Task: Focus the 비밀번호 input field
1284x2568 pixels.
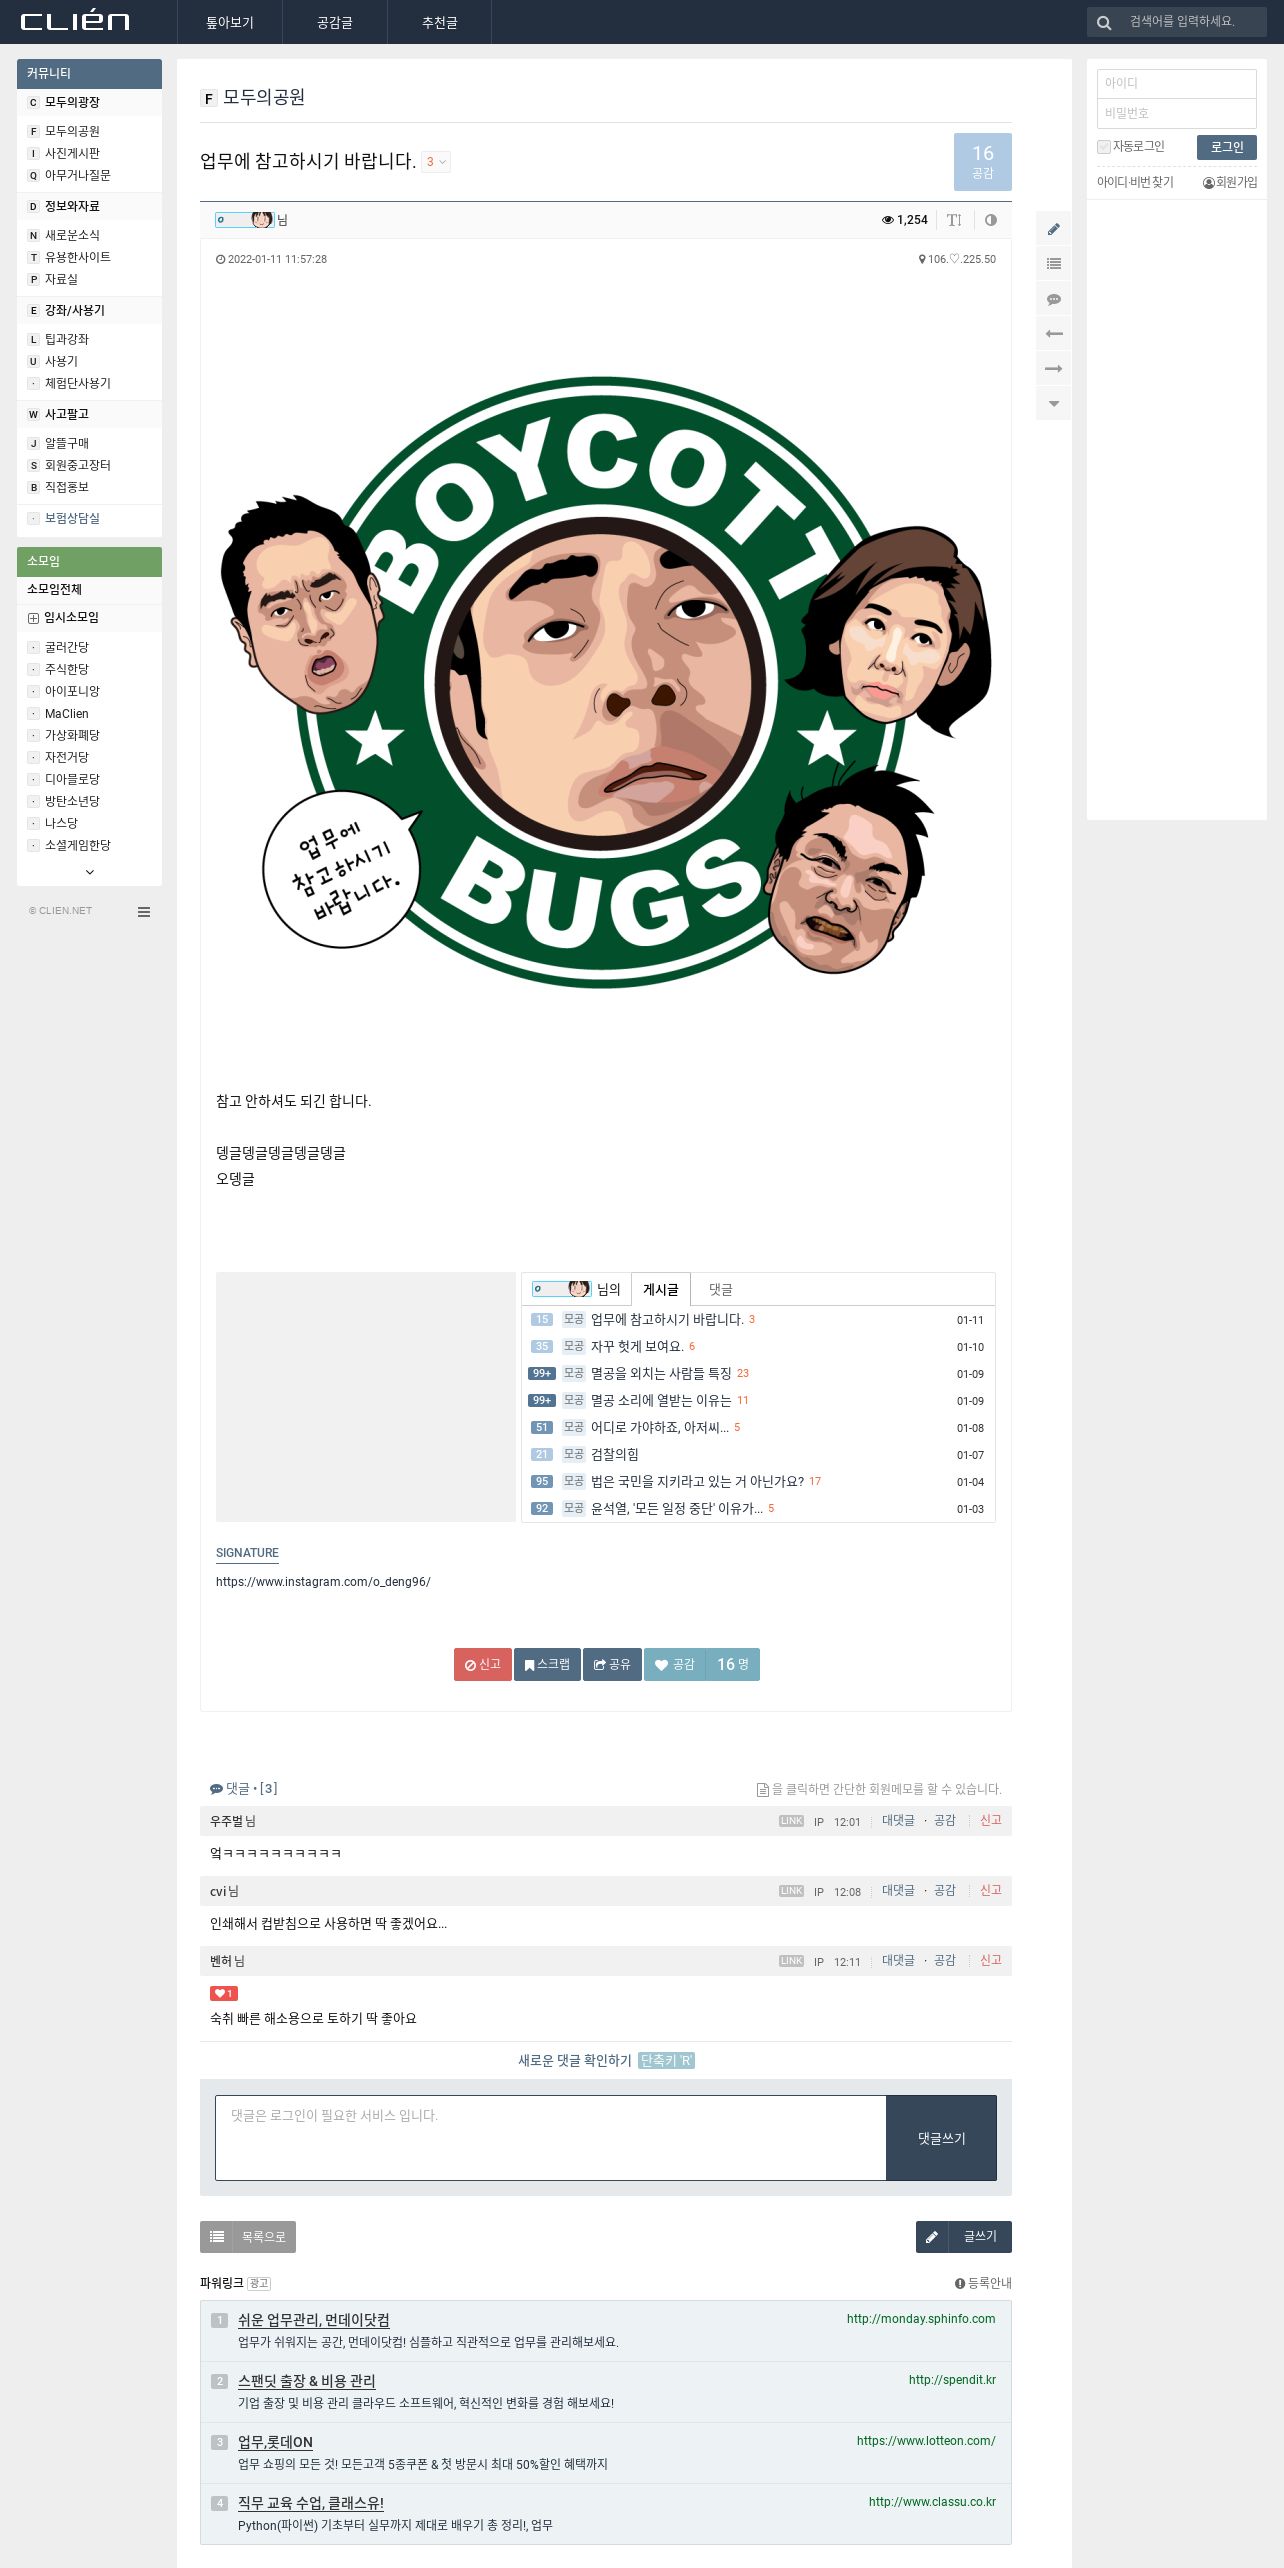Action: [x=1177, y=113]
